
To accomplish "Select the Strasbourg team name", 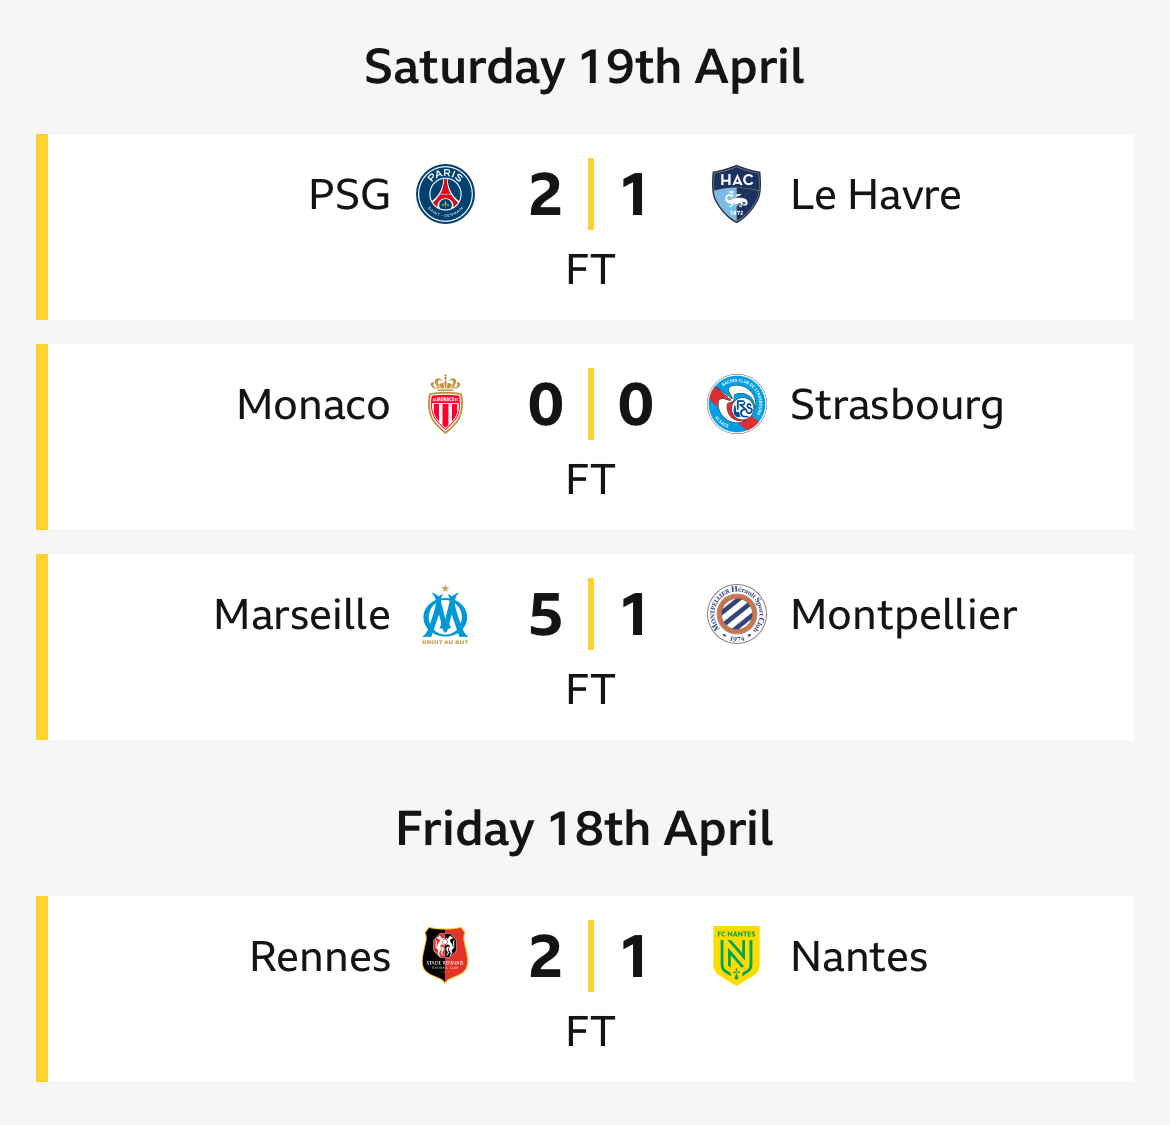I will (x=897, y=406).
